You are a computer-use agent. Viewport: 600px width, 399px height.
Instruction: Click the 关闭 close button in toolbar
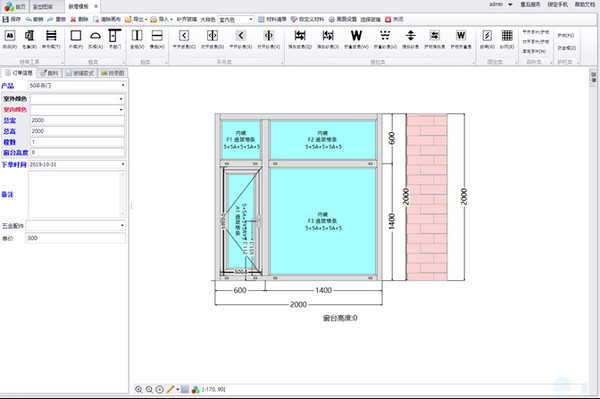394,19
